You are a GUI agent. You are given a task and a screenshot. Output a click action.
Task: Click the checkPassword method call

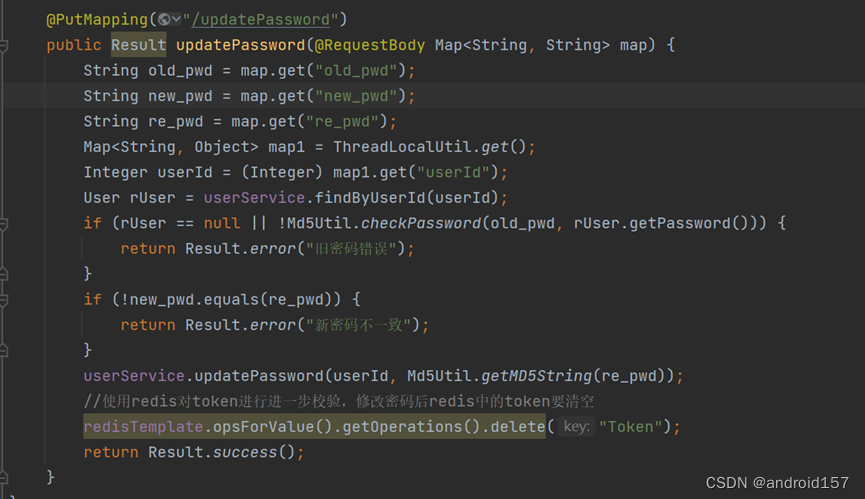[x=420, y=223]
